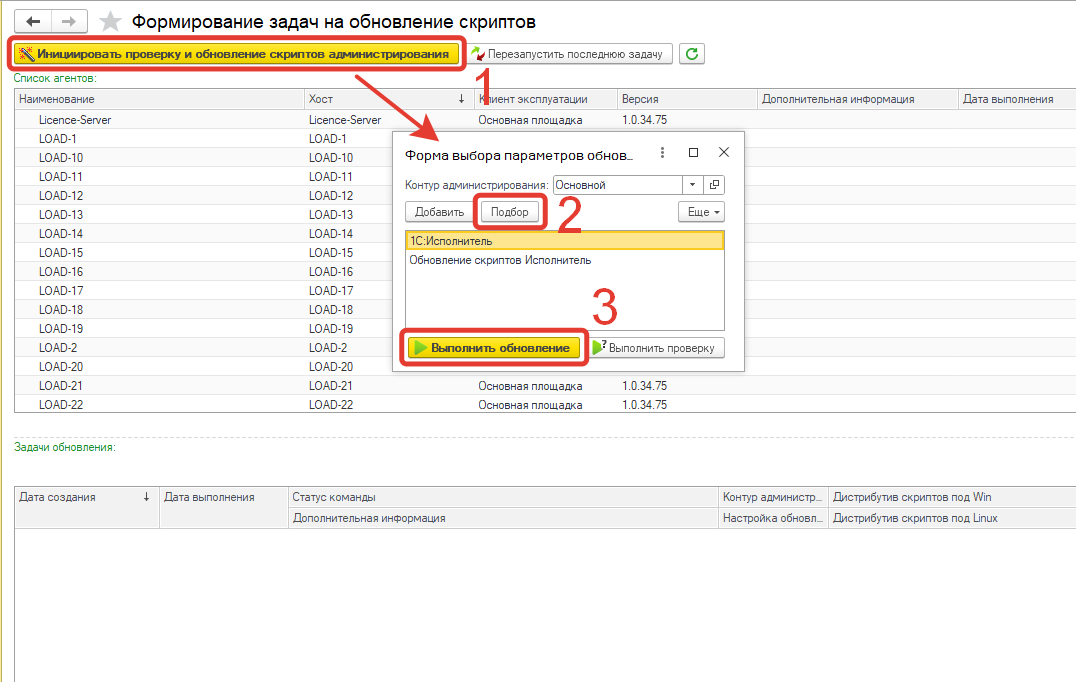
Task: Sort agents by Хост column header
Action: click(x=380, y=99)
